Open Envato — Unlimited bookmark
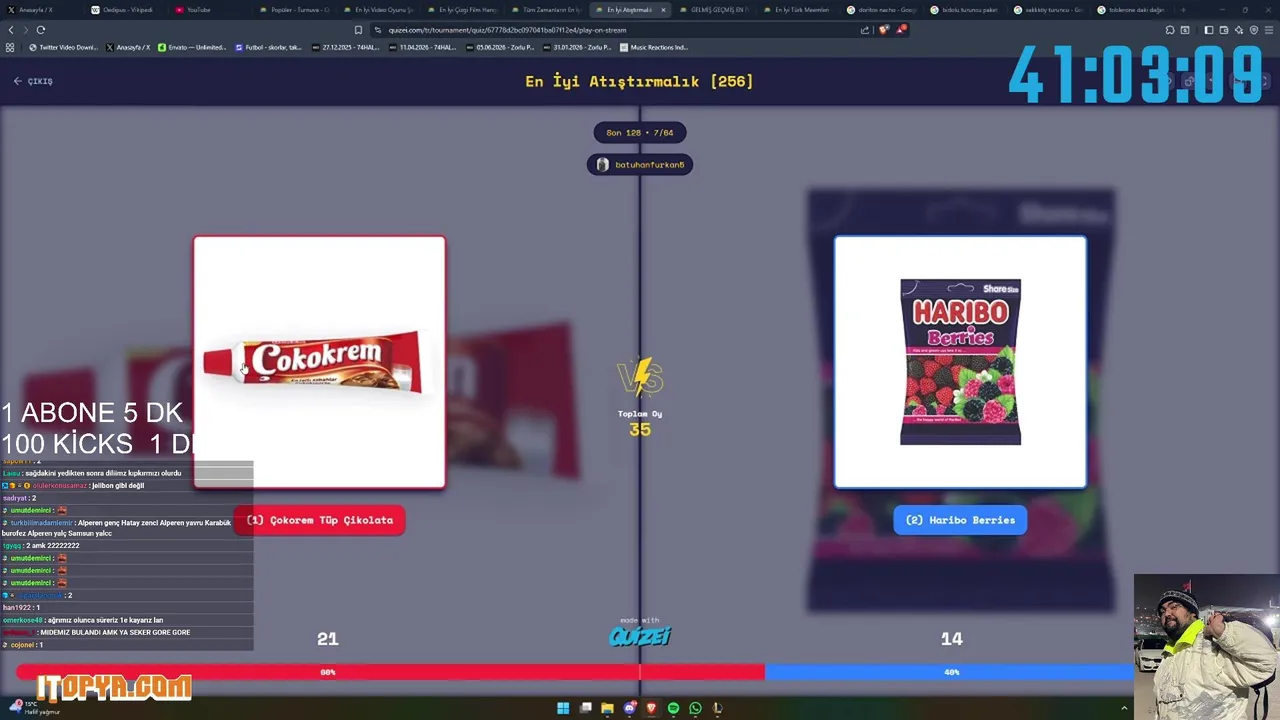Screen dimensions: 1280x720 (x=192, y=47)
